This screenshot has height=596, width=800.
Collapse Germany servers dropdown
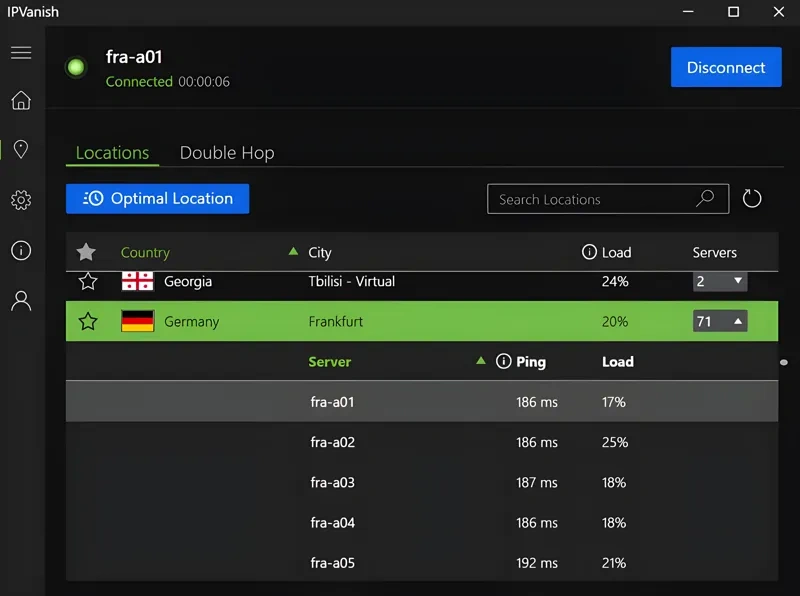click(720, 321)
